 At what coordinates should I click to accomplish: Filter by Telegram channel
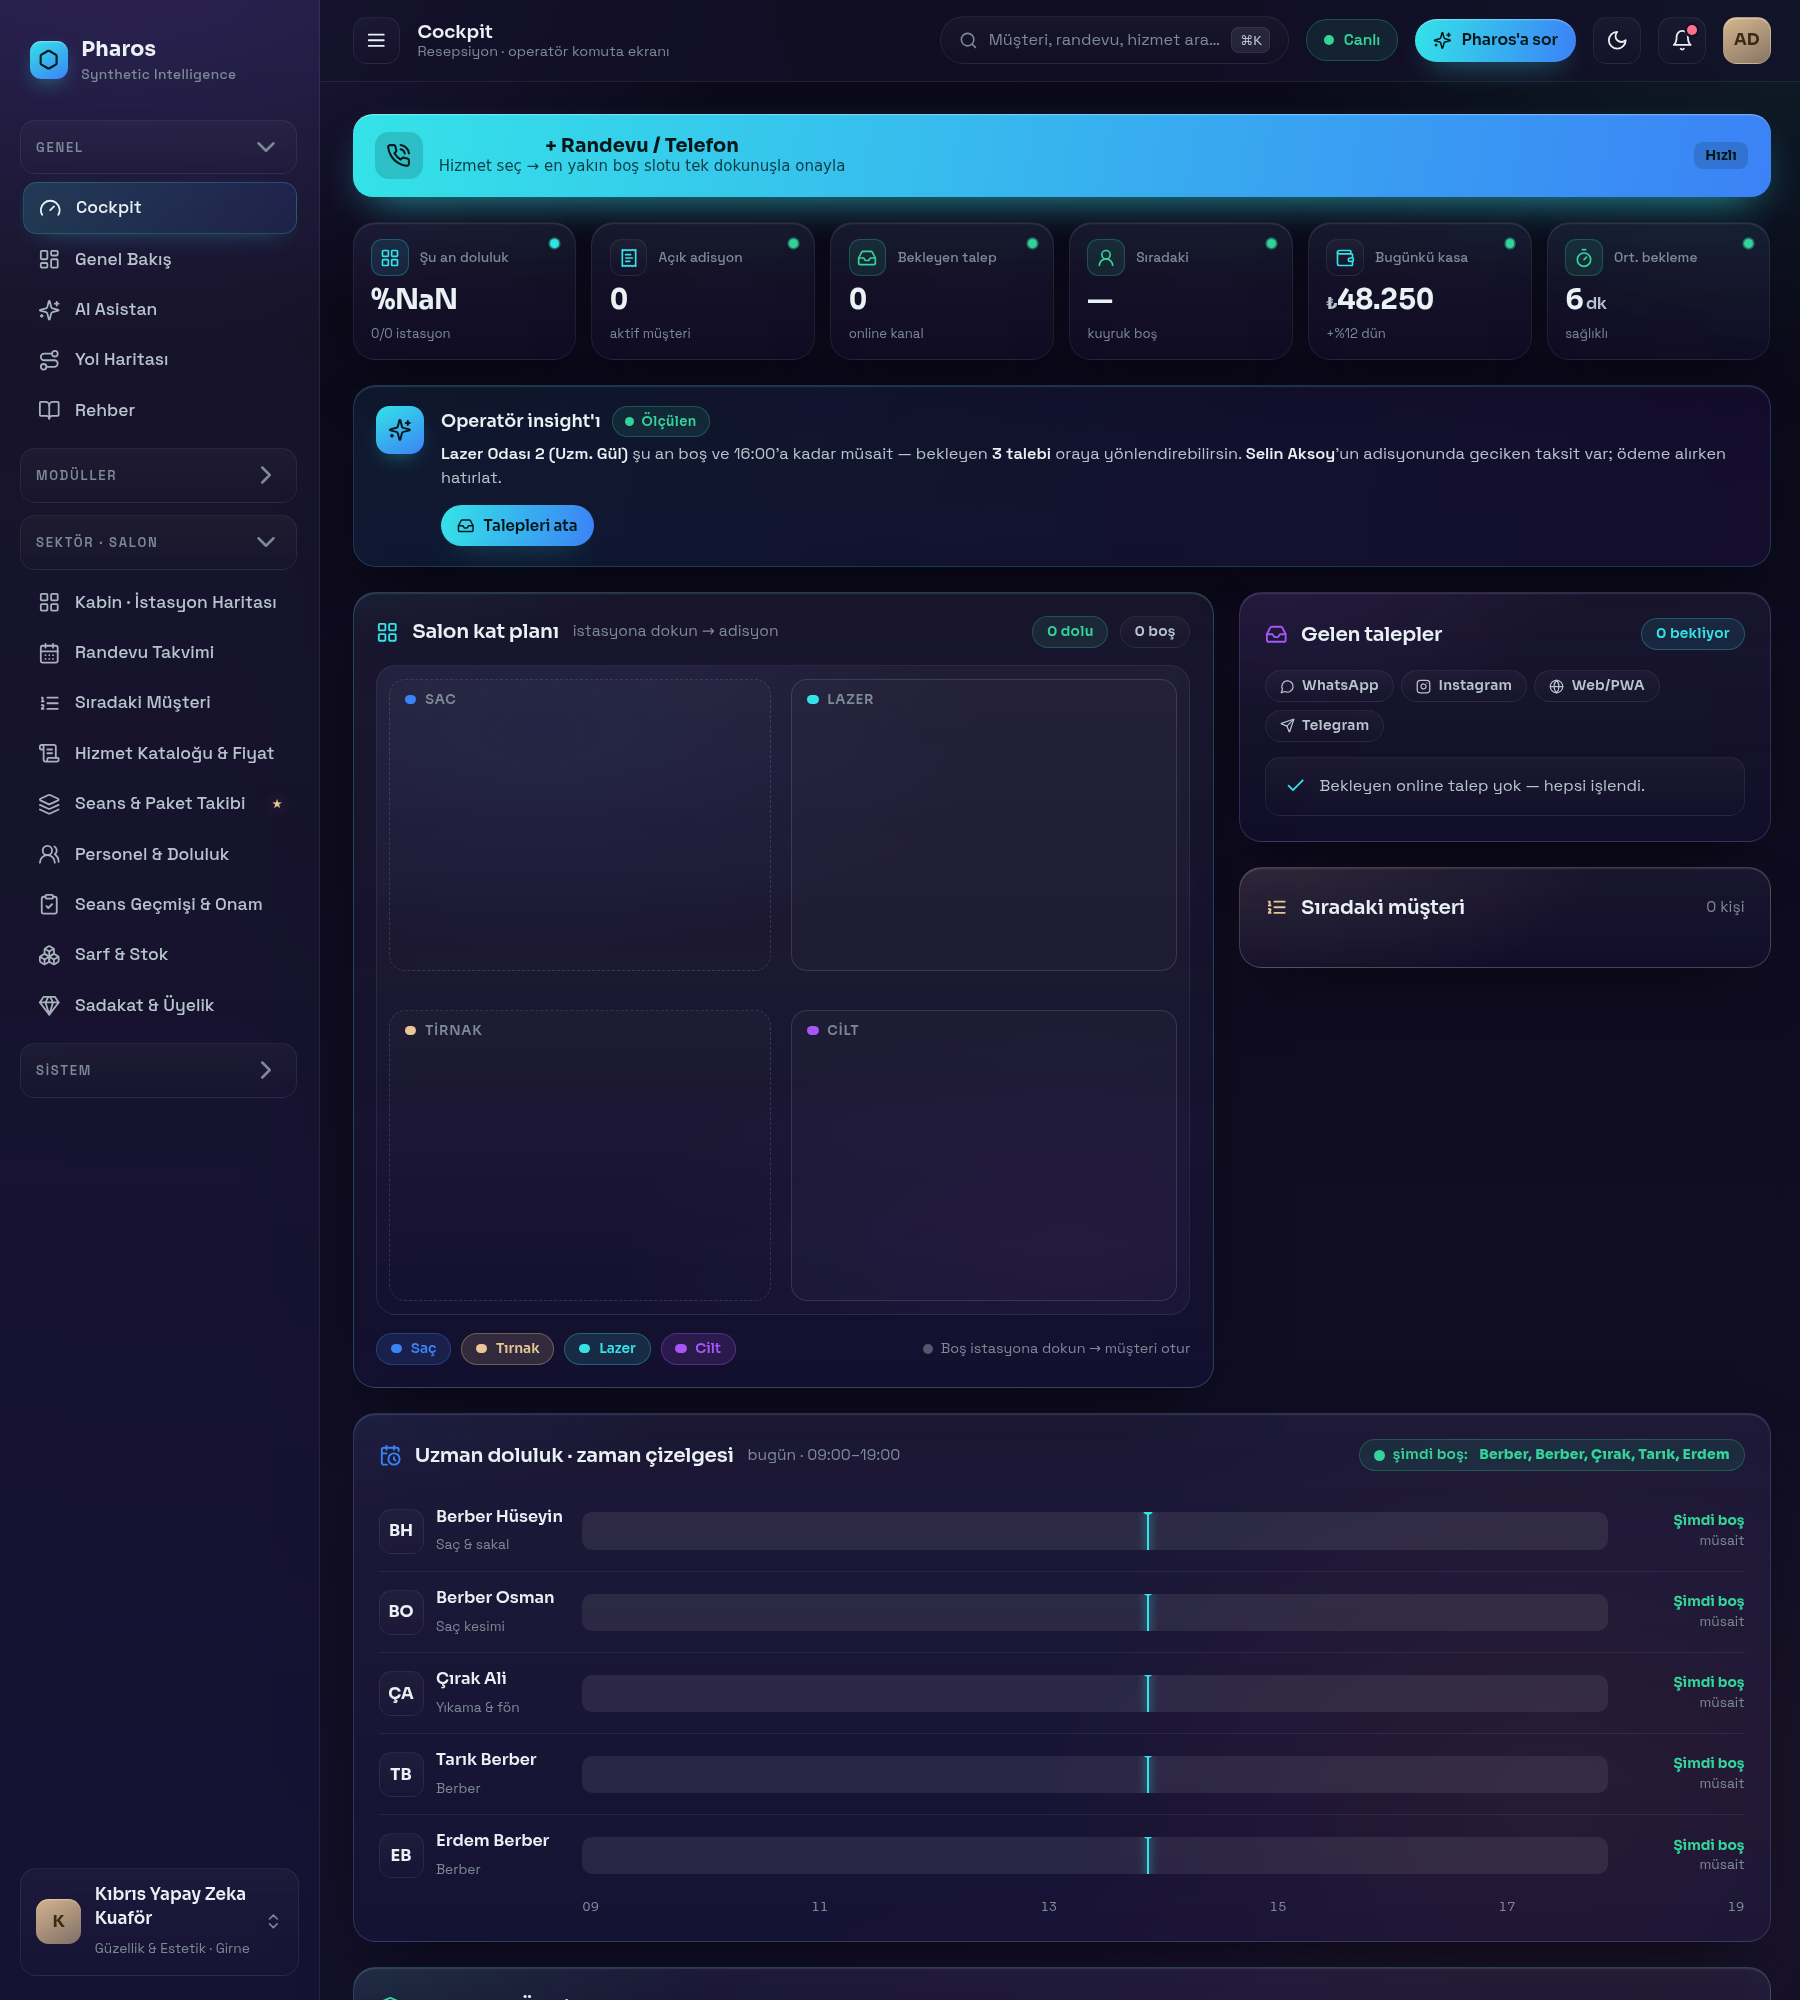1324,725
